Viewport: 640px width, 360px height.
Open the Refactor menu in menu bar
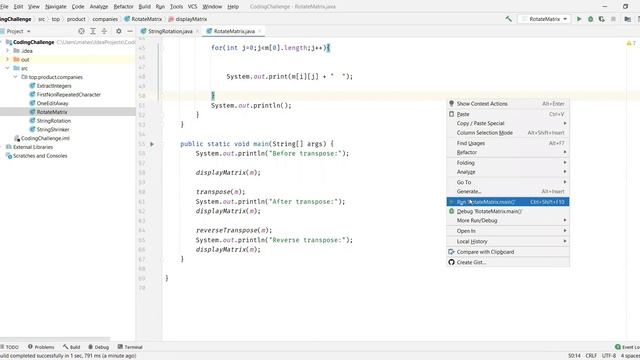(123, 7)
